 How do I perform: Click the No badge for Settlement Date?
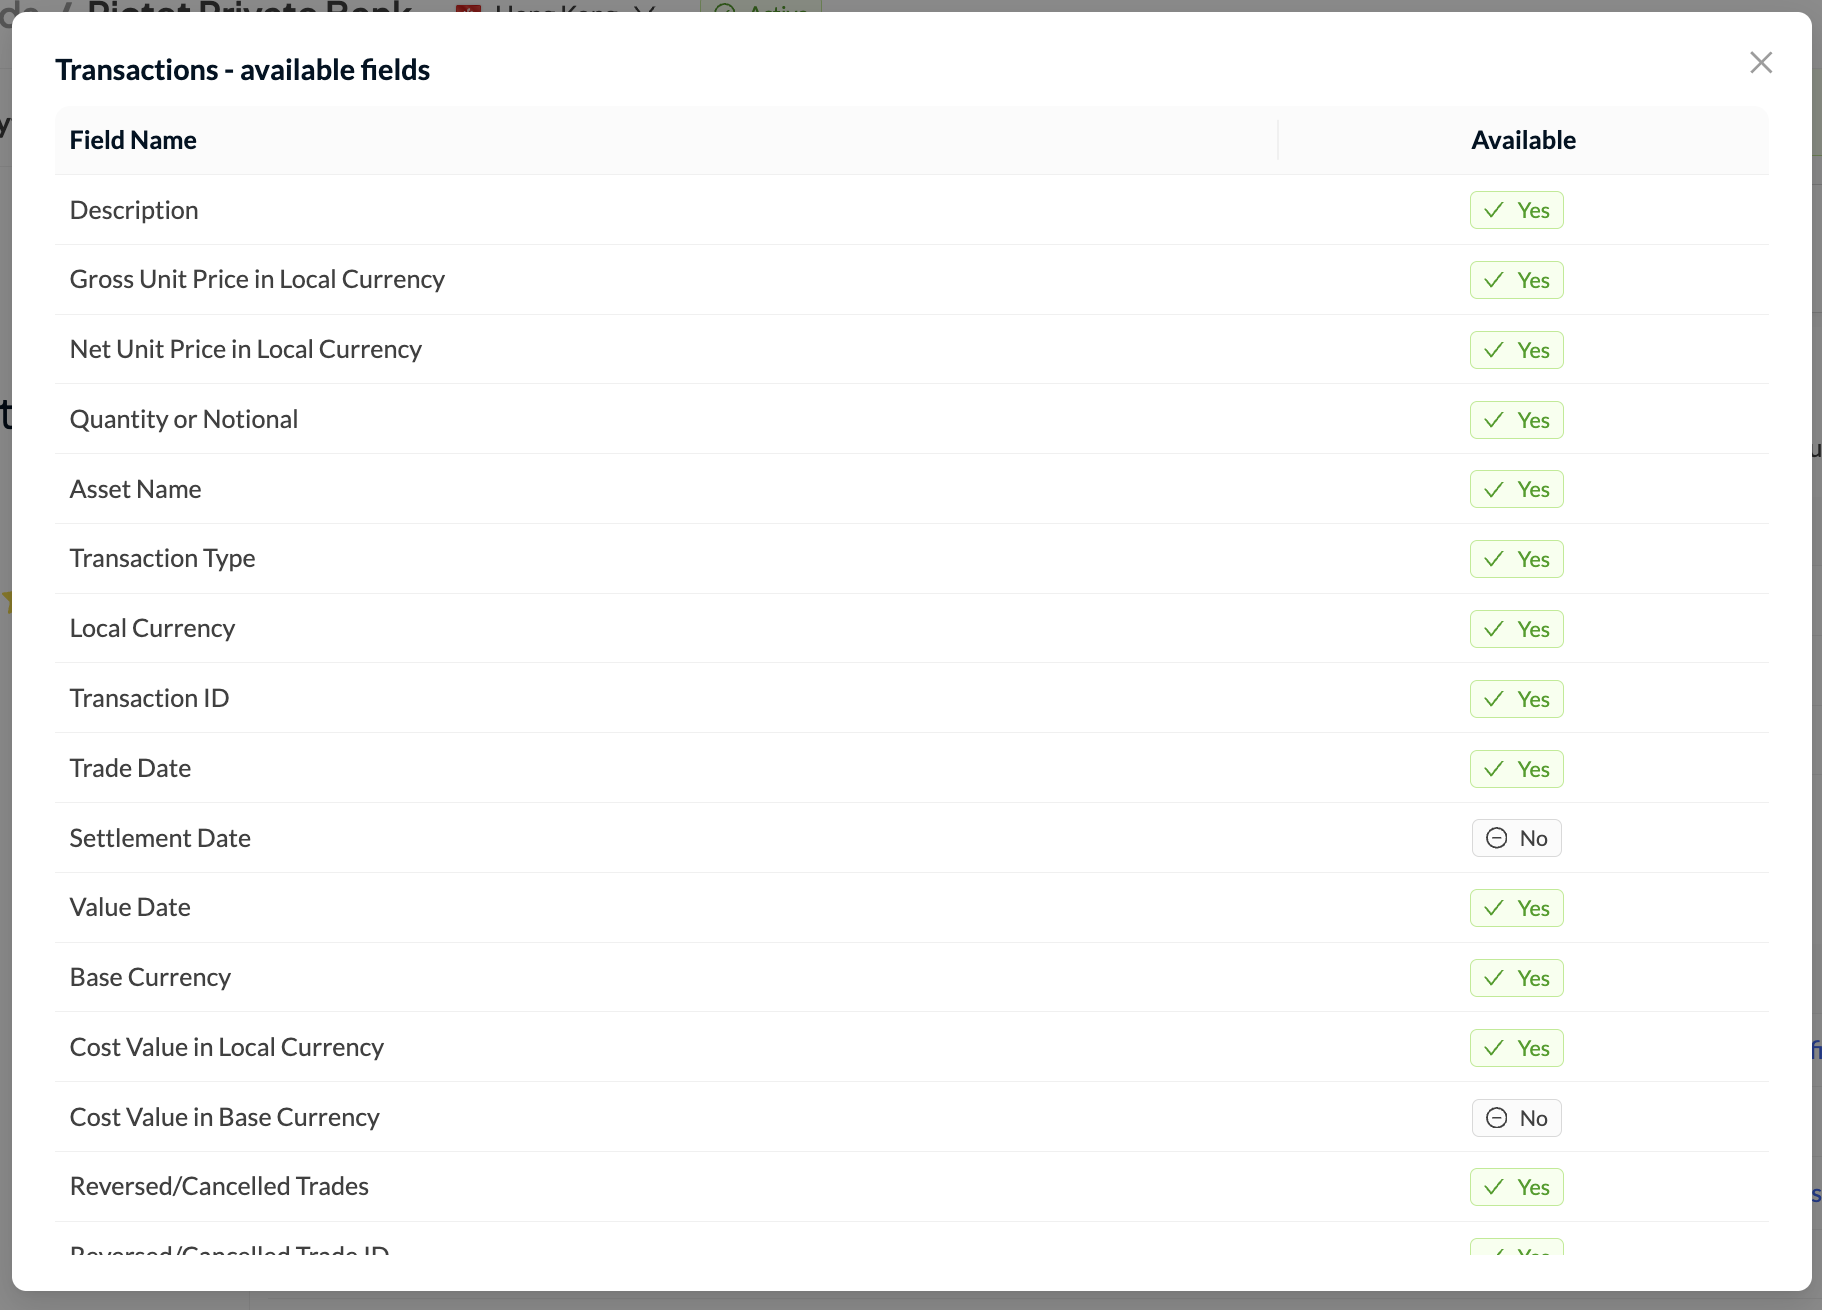click(1516, 838)
